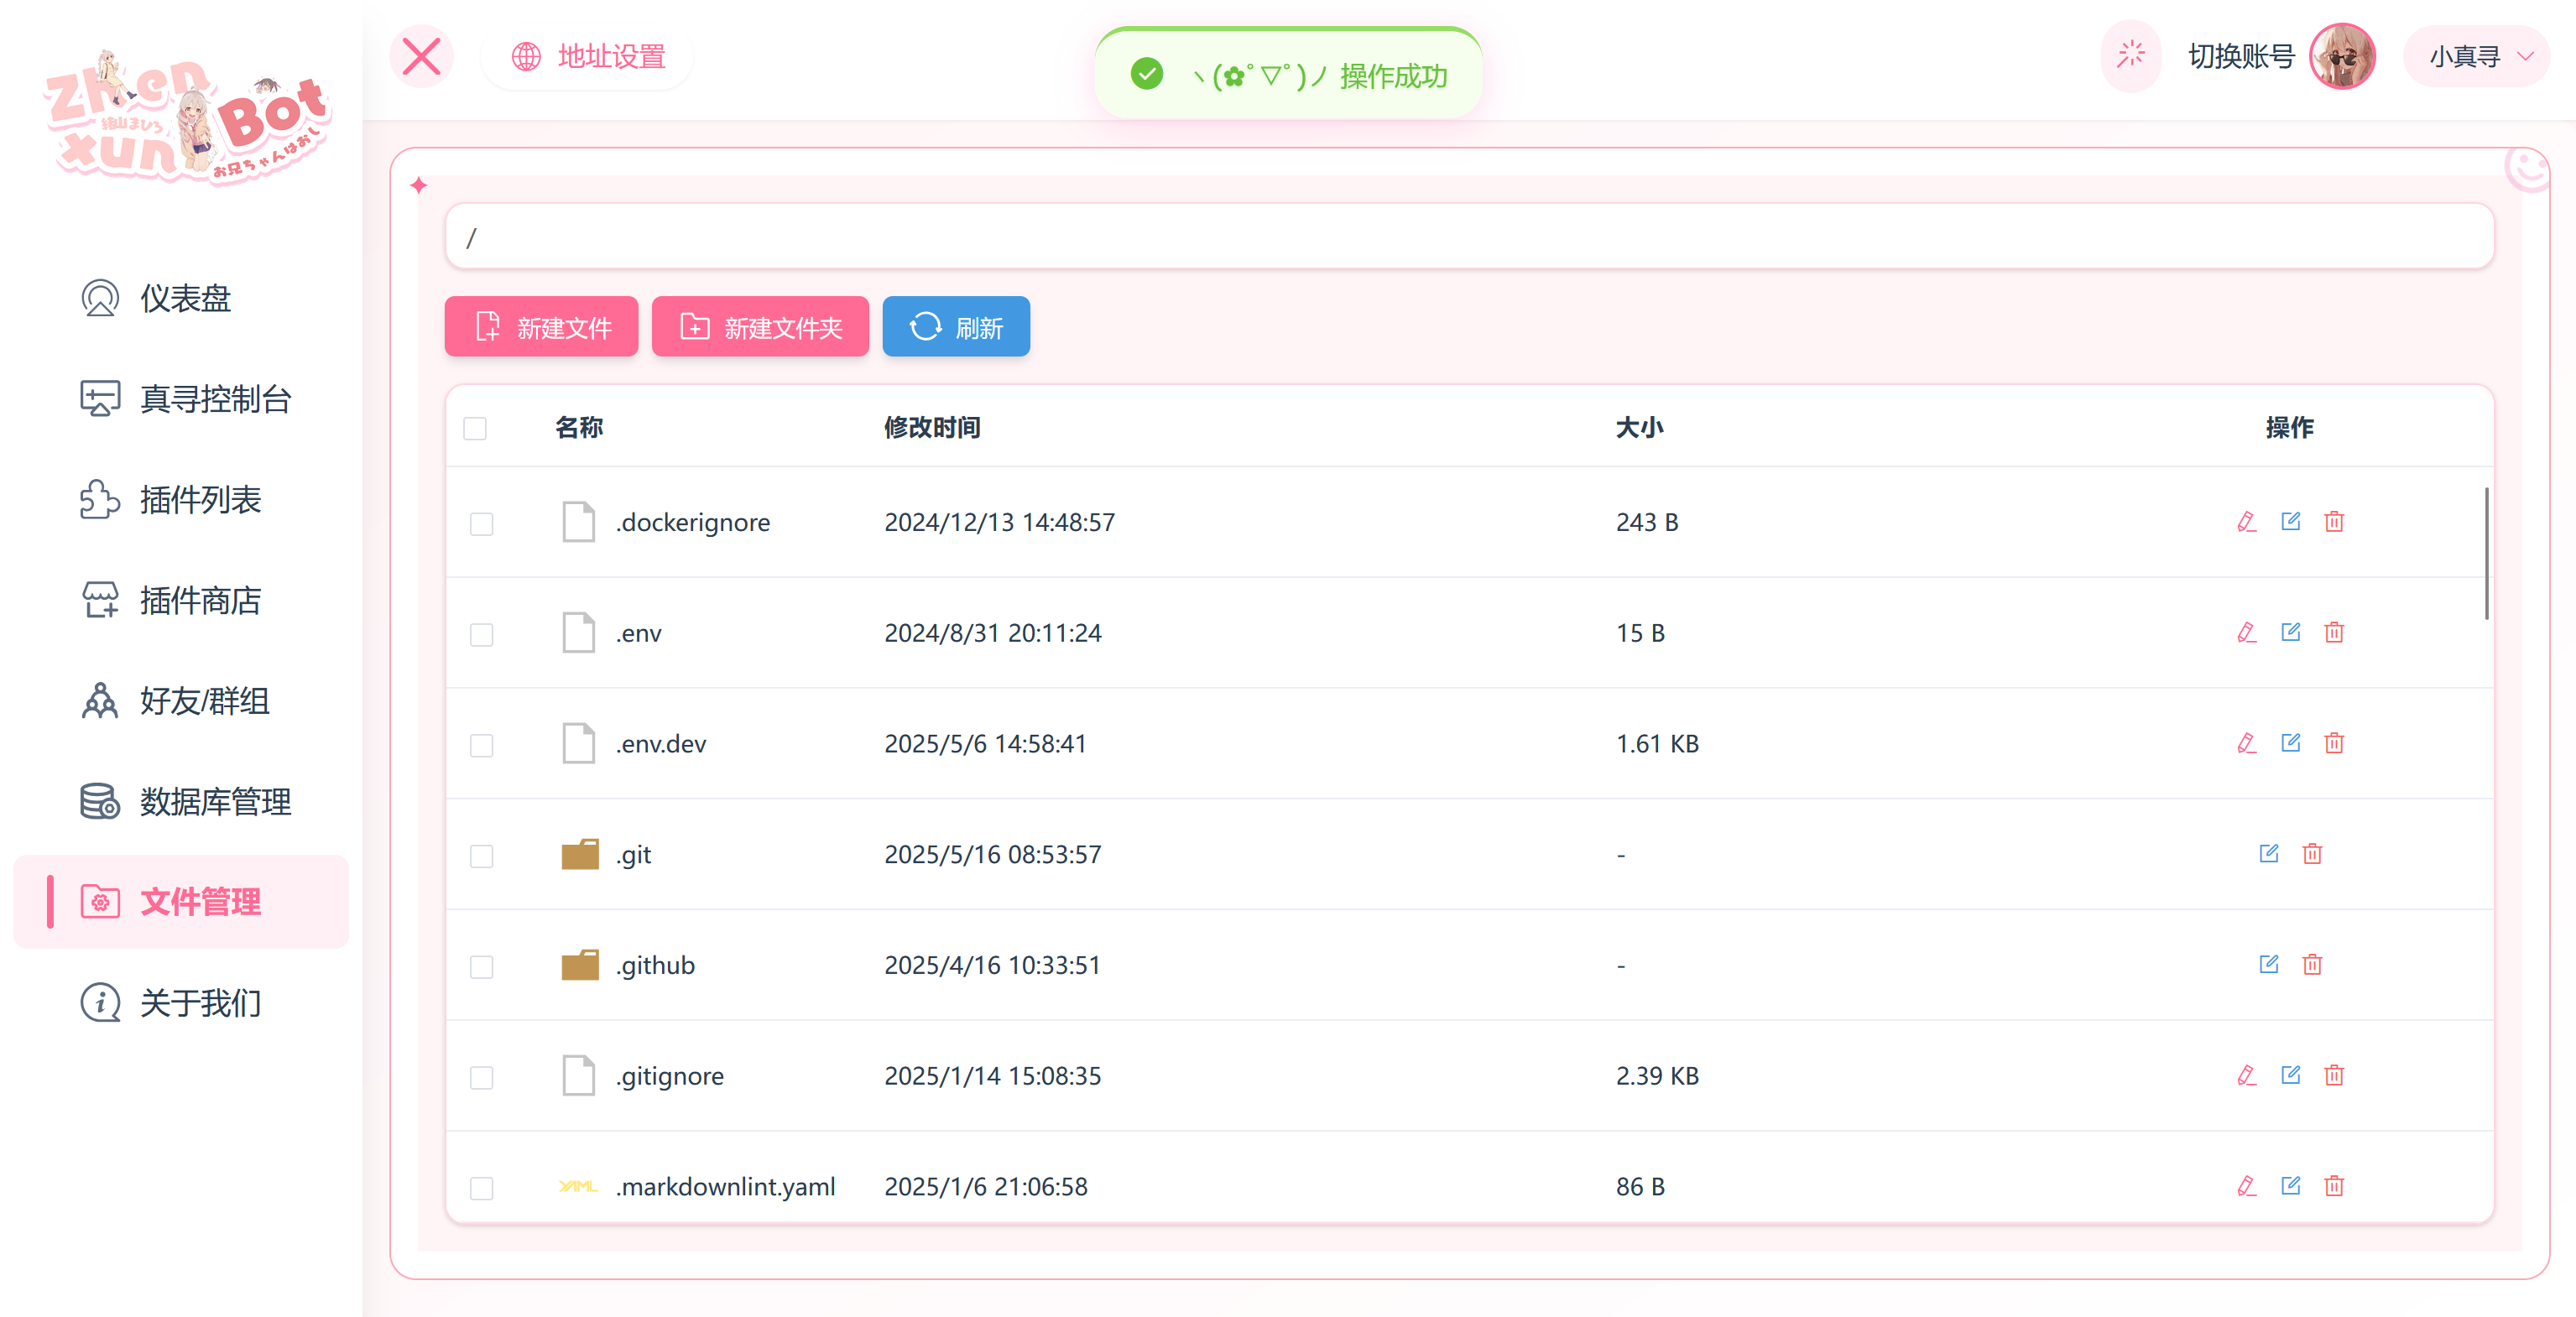Go to 插件商店 in sidebar
Viewport: 2576px width, 1317px height.
tap(200, 601)
